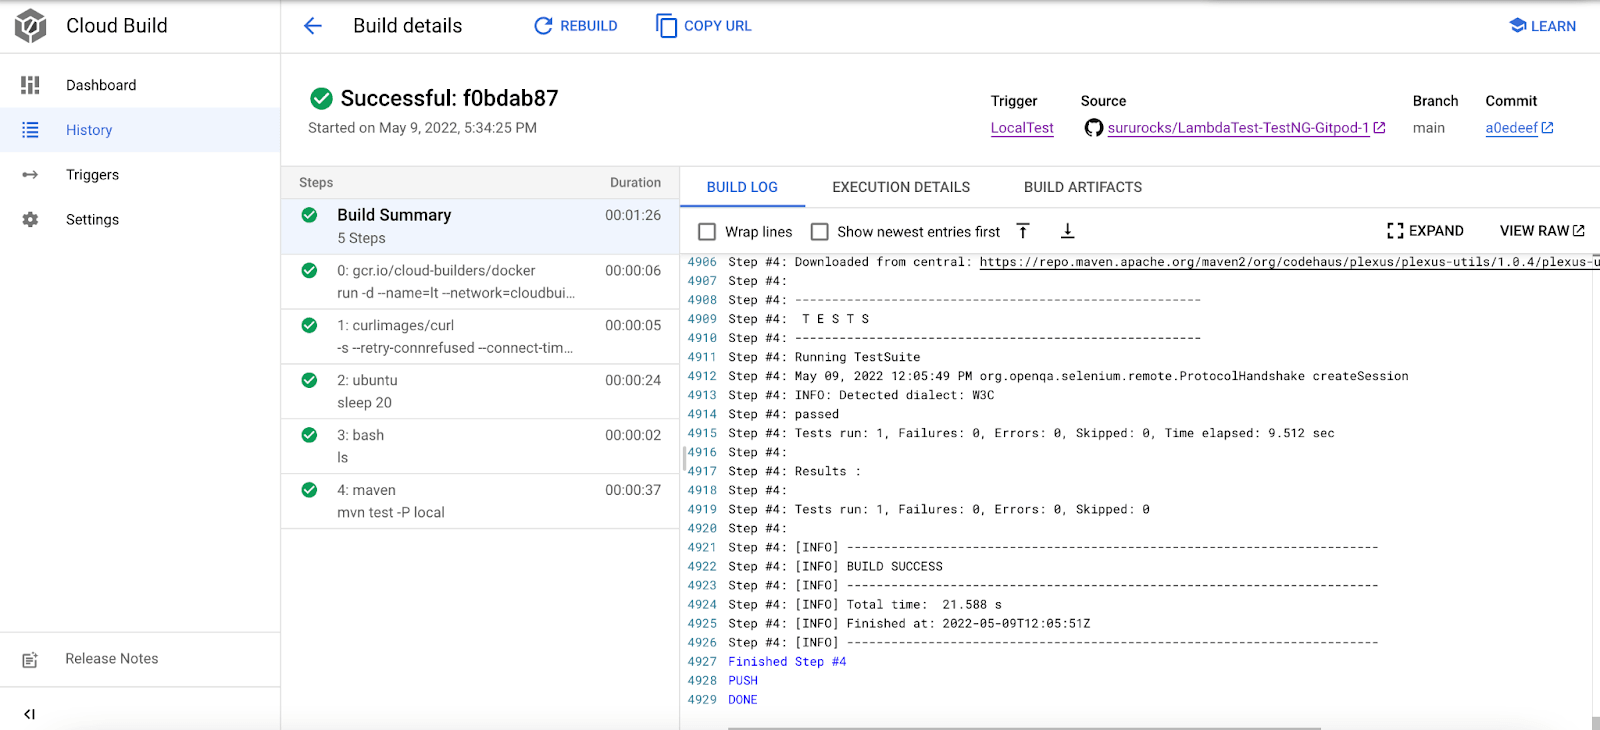Select step 1 curlimages/curl
The height and width of the screenshot is (730, 1600).
click(480, 336)
